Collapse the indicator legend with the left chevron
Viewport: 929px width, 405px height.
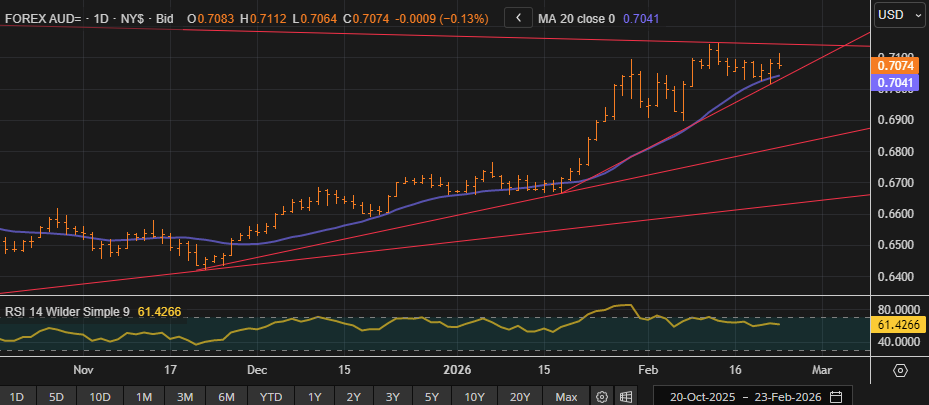(x=518, y=17)
